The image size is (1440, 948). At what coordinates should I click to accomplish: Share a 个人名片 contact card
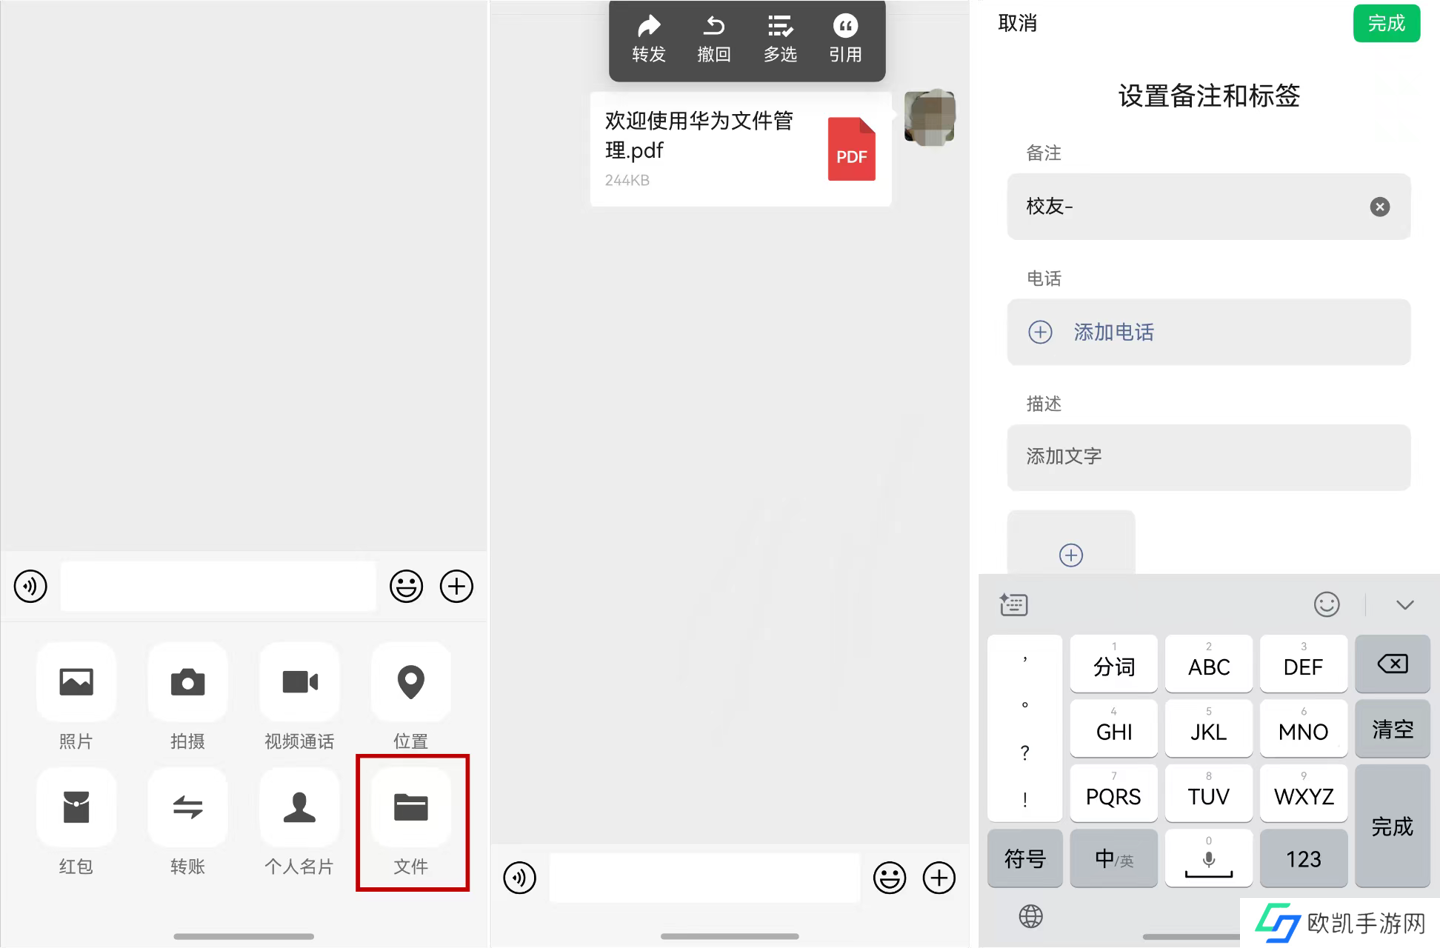coord(299,808)
